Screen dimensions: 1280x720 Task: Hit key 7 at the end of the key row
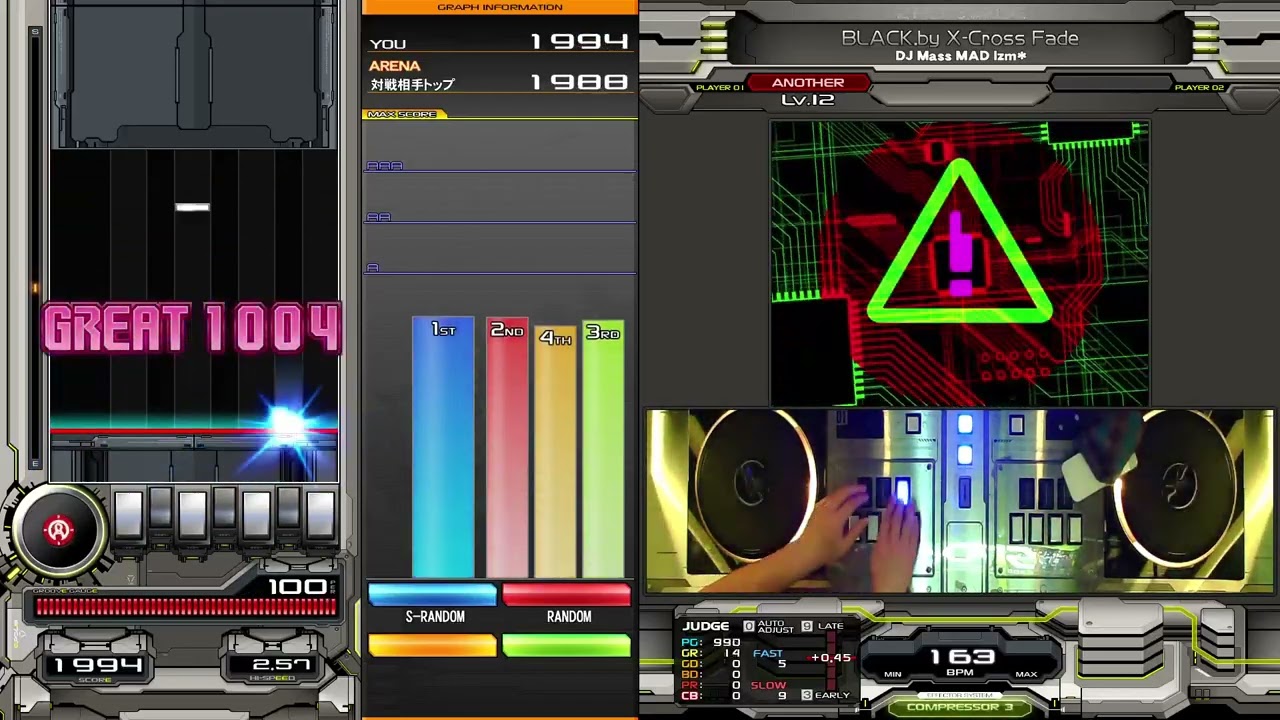[x=320, y=515]
